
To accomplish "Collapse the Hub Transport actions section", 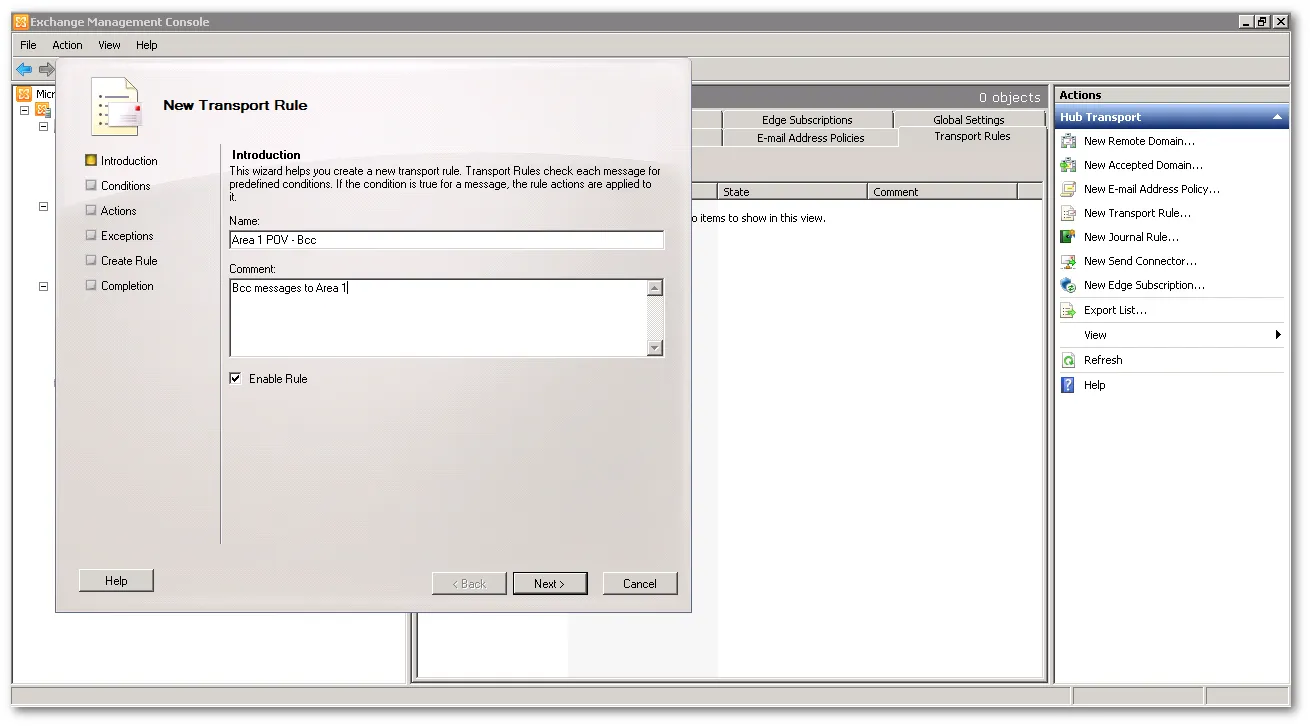I will [x=1277, y=117].
